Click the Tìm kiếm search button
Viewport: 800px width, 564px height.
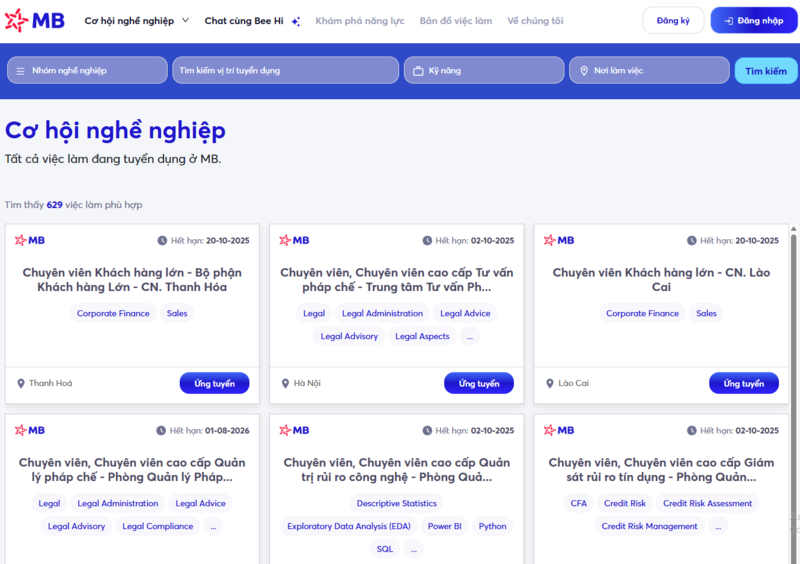765,71
